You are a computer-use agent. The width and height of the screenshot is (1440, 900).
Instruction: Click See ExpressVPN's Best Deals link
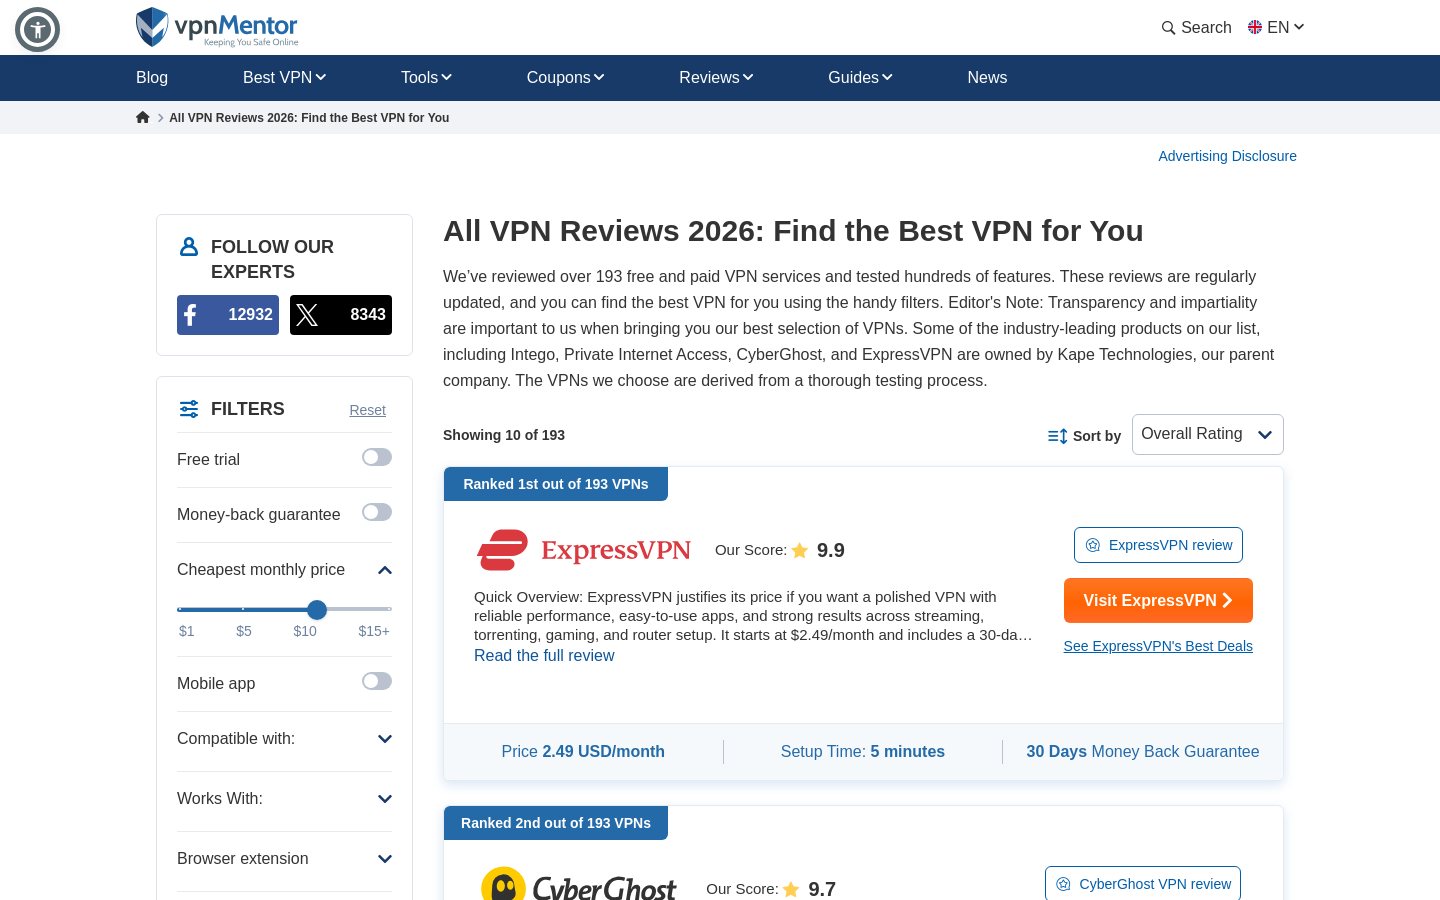click(x=1158, y=646)
